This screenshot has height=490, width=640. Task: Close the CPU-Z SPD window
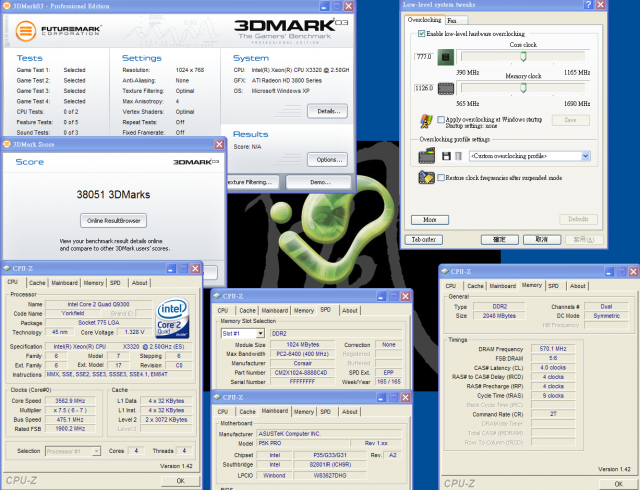tap(405, 296)
